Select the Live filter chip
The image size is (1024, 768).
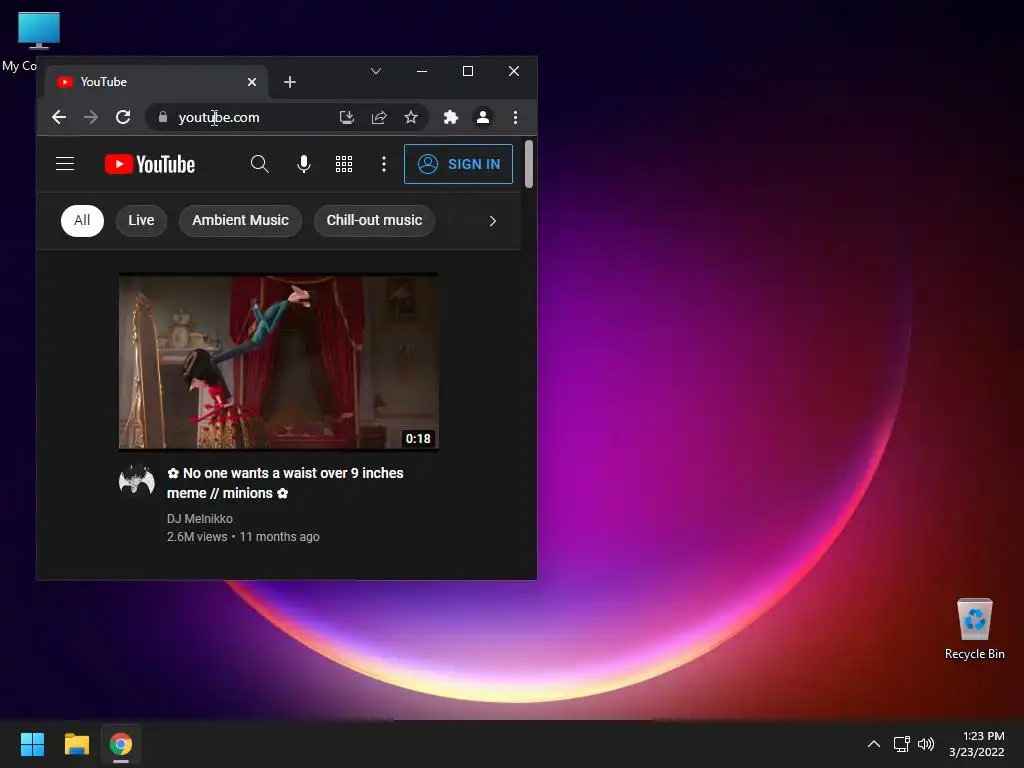[x=141, y=220]
